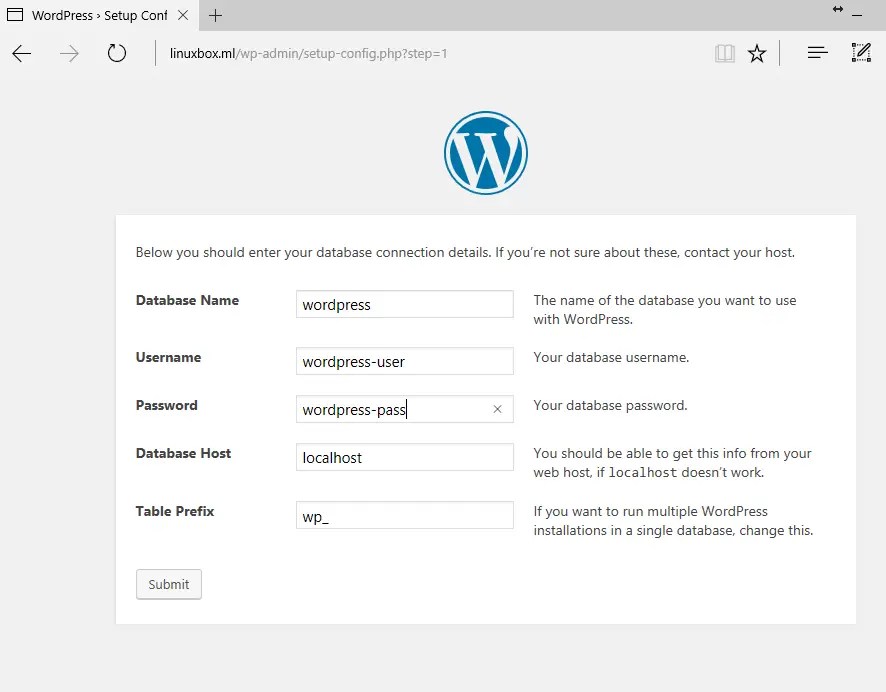Select the Username input field

(404, 361)
